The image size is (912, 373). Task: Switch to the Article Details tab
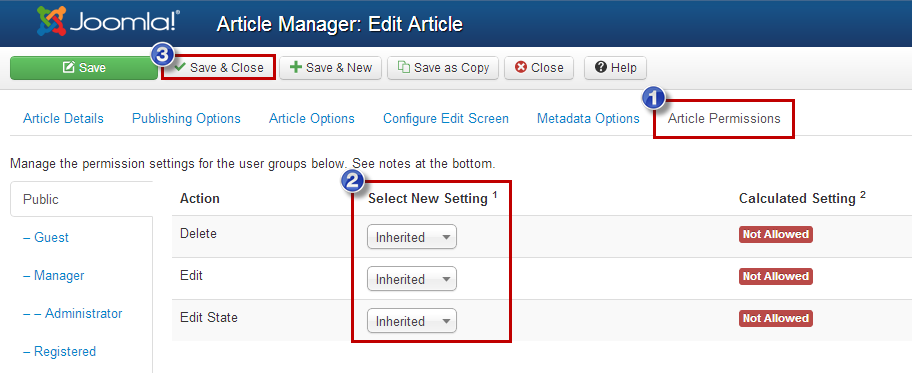tap(63, 119)
